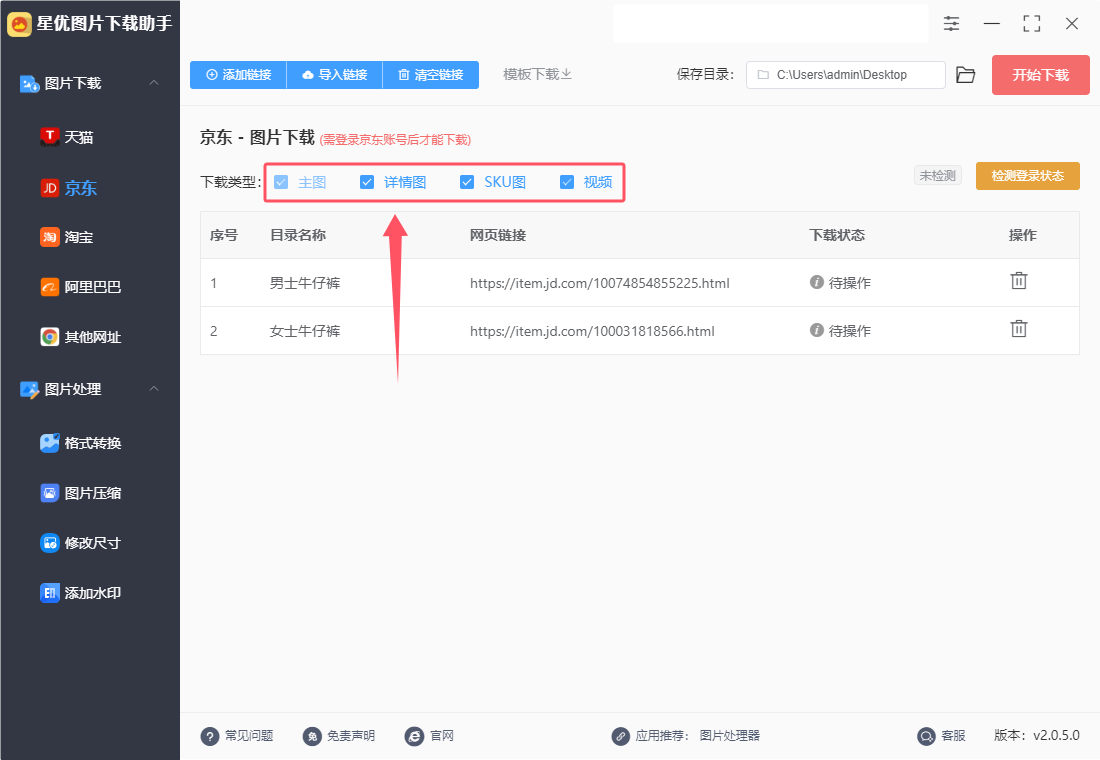Click the 京东 JD icon in sidebar
This screenshot has width=1100, height=760.
coord(49,187)
